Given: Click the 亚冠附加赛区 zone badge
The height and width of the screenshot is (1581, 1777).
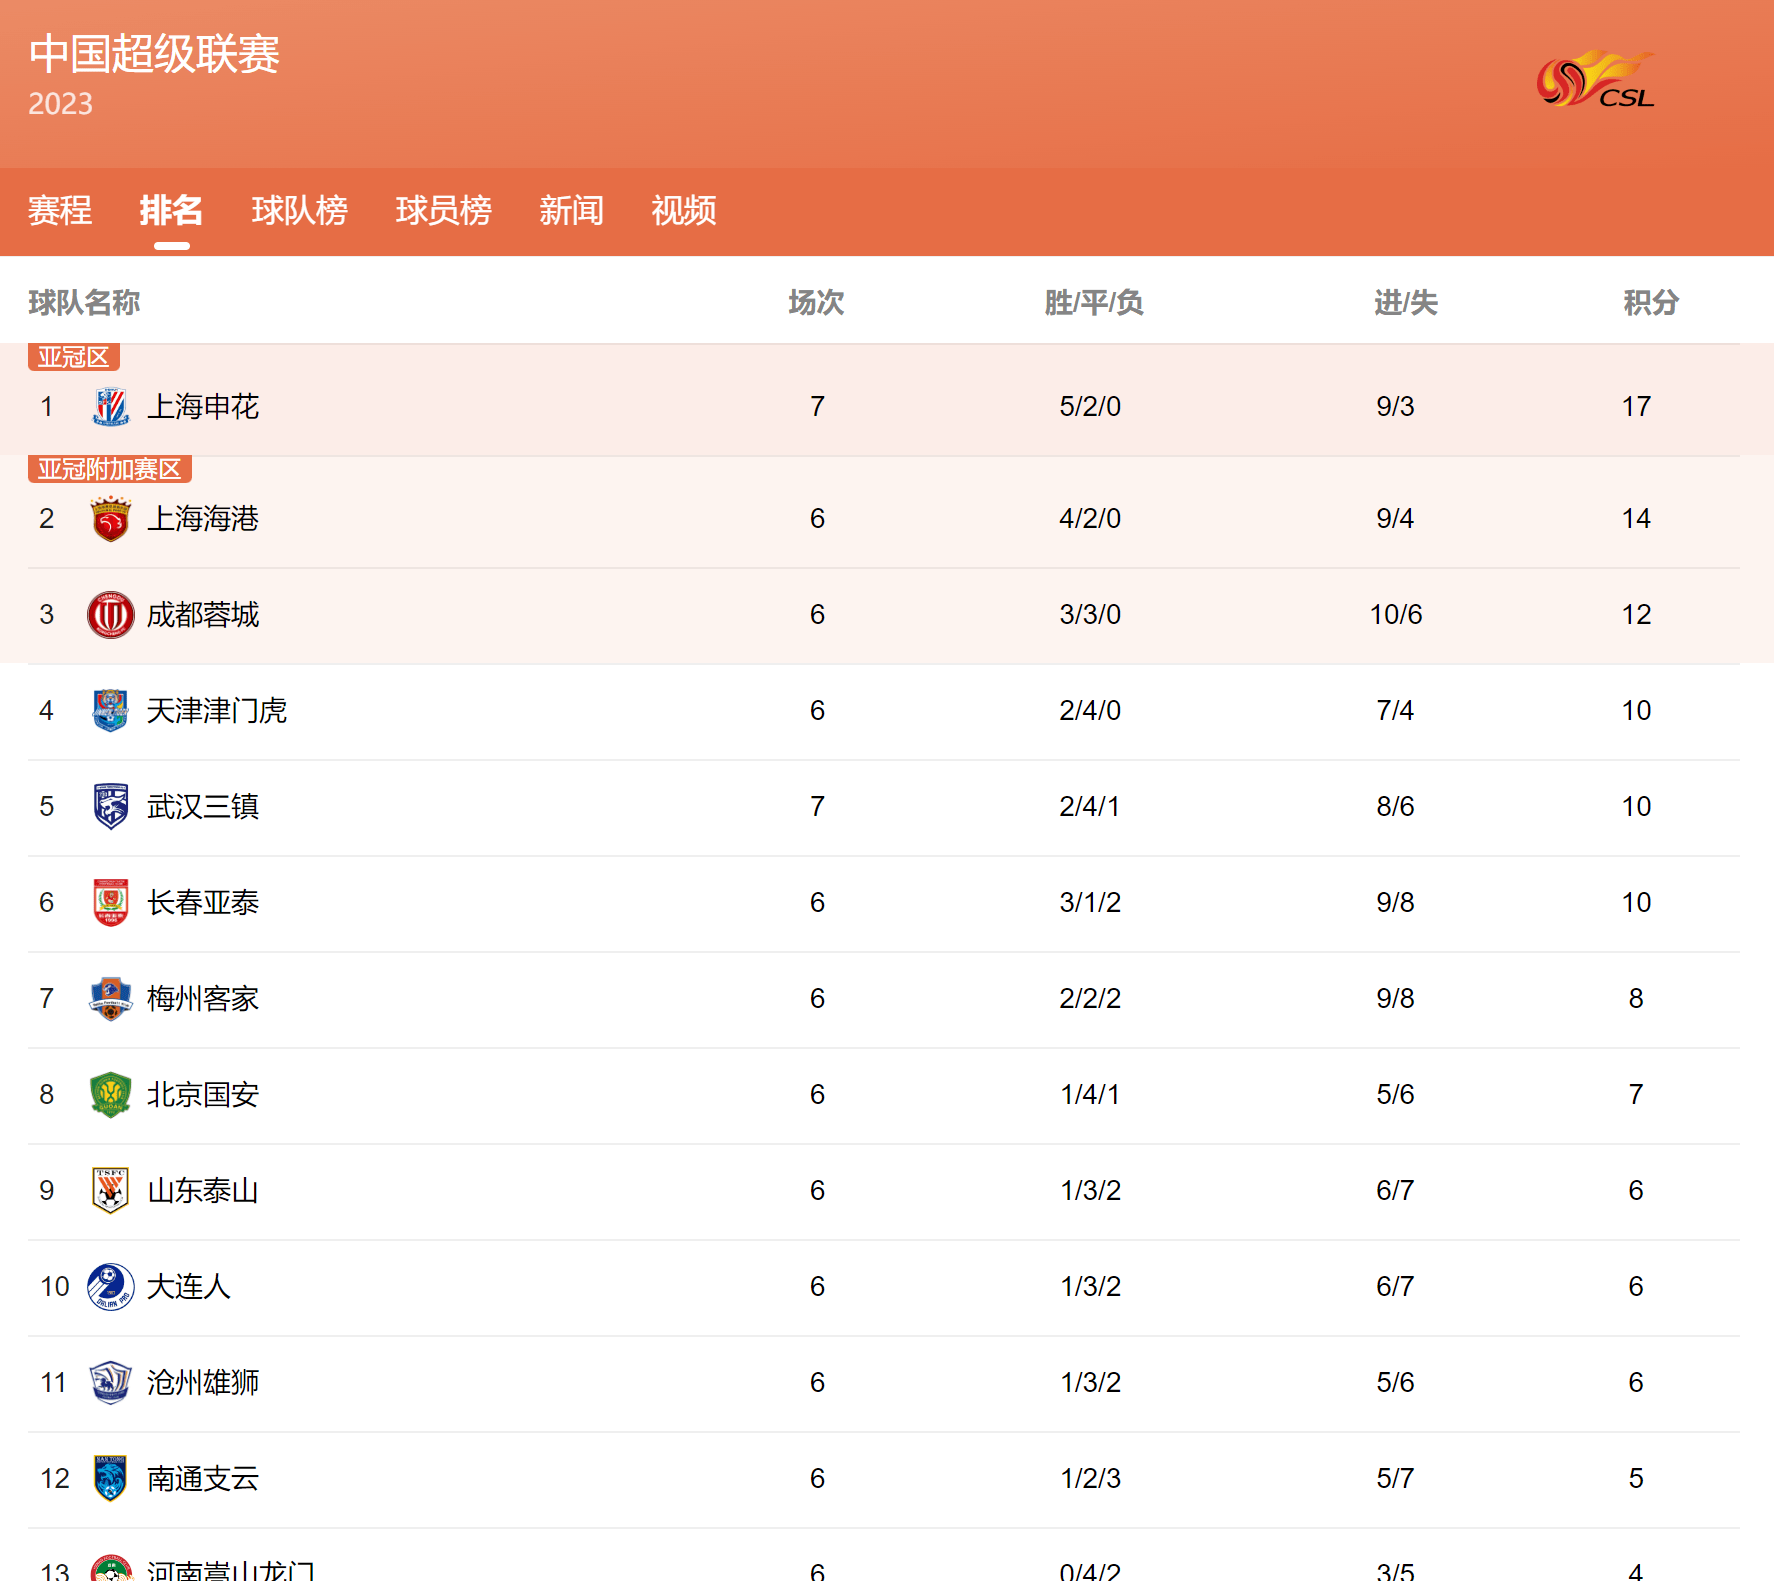Looking at the screenshot, I should point(110,469).
